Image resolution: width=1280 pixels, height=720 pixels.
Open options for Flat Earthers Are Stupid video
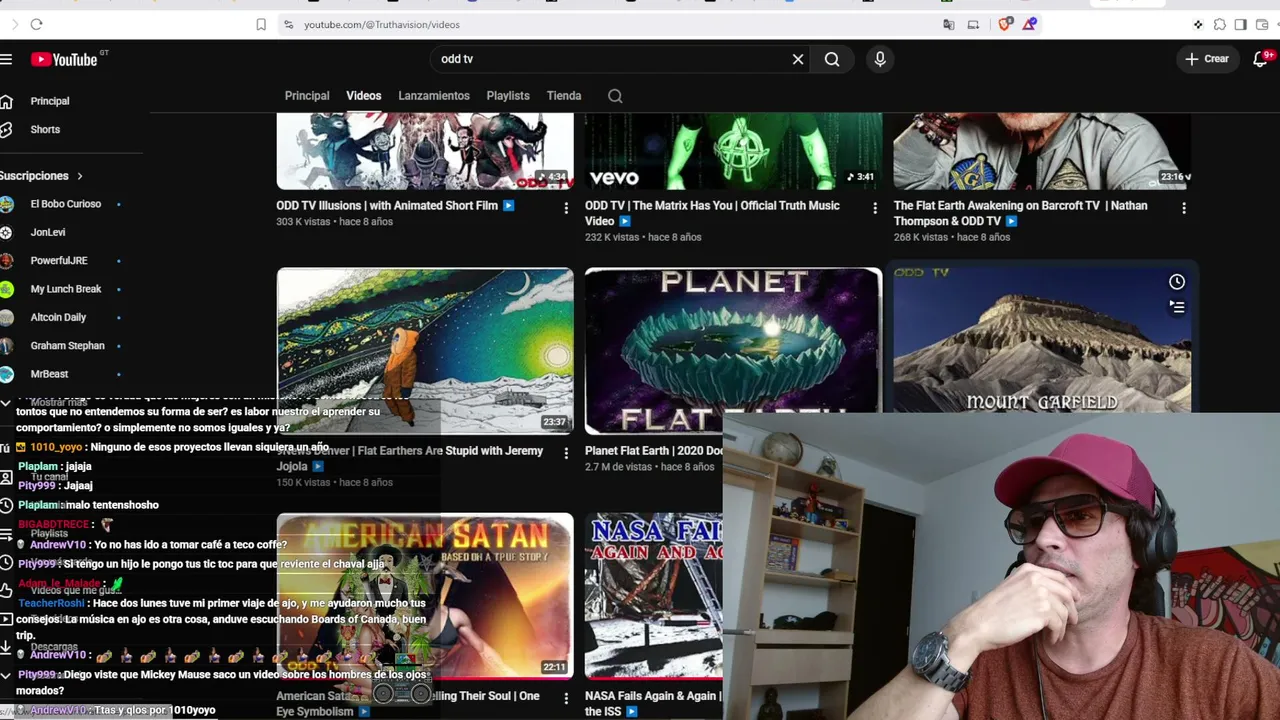(566, 453)
